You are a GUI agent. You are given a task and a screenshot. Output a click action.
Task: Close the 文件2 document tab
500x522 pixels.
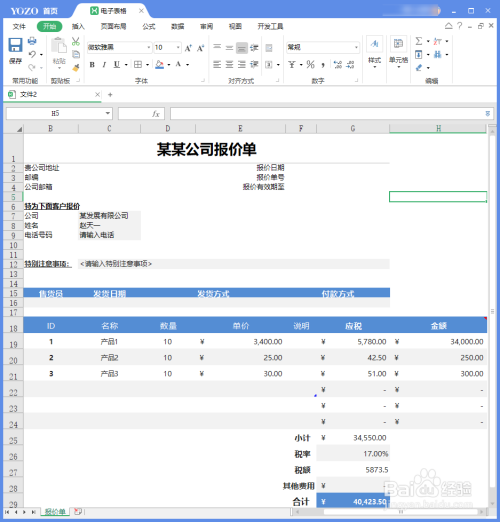pyautogui.click(x=97, y=95)
